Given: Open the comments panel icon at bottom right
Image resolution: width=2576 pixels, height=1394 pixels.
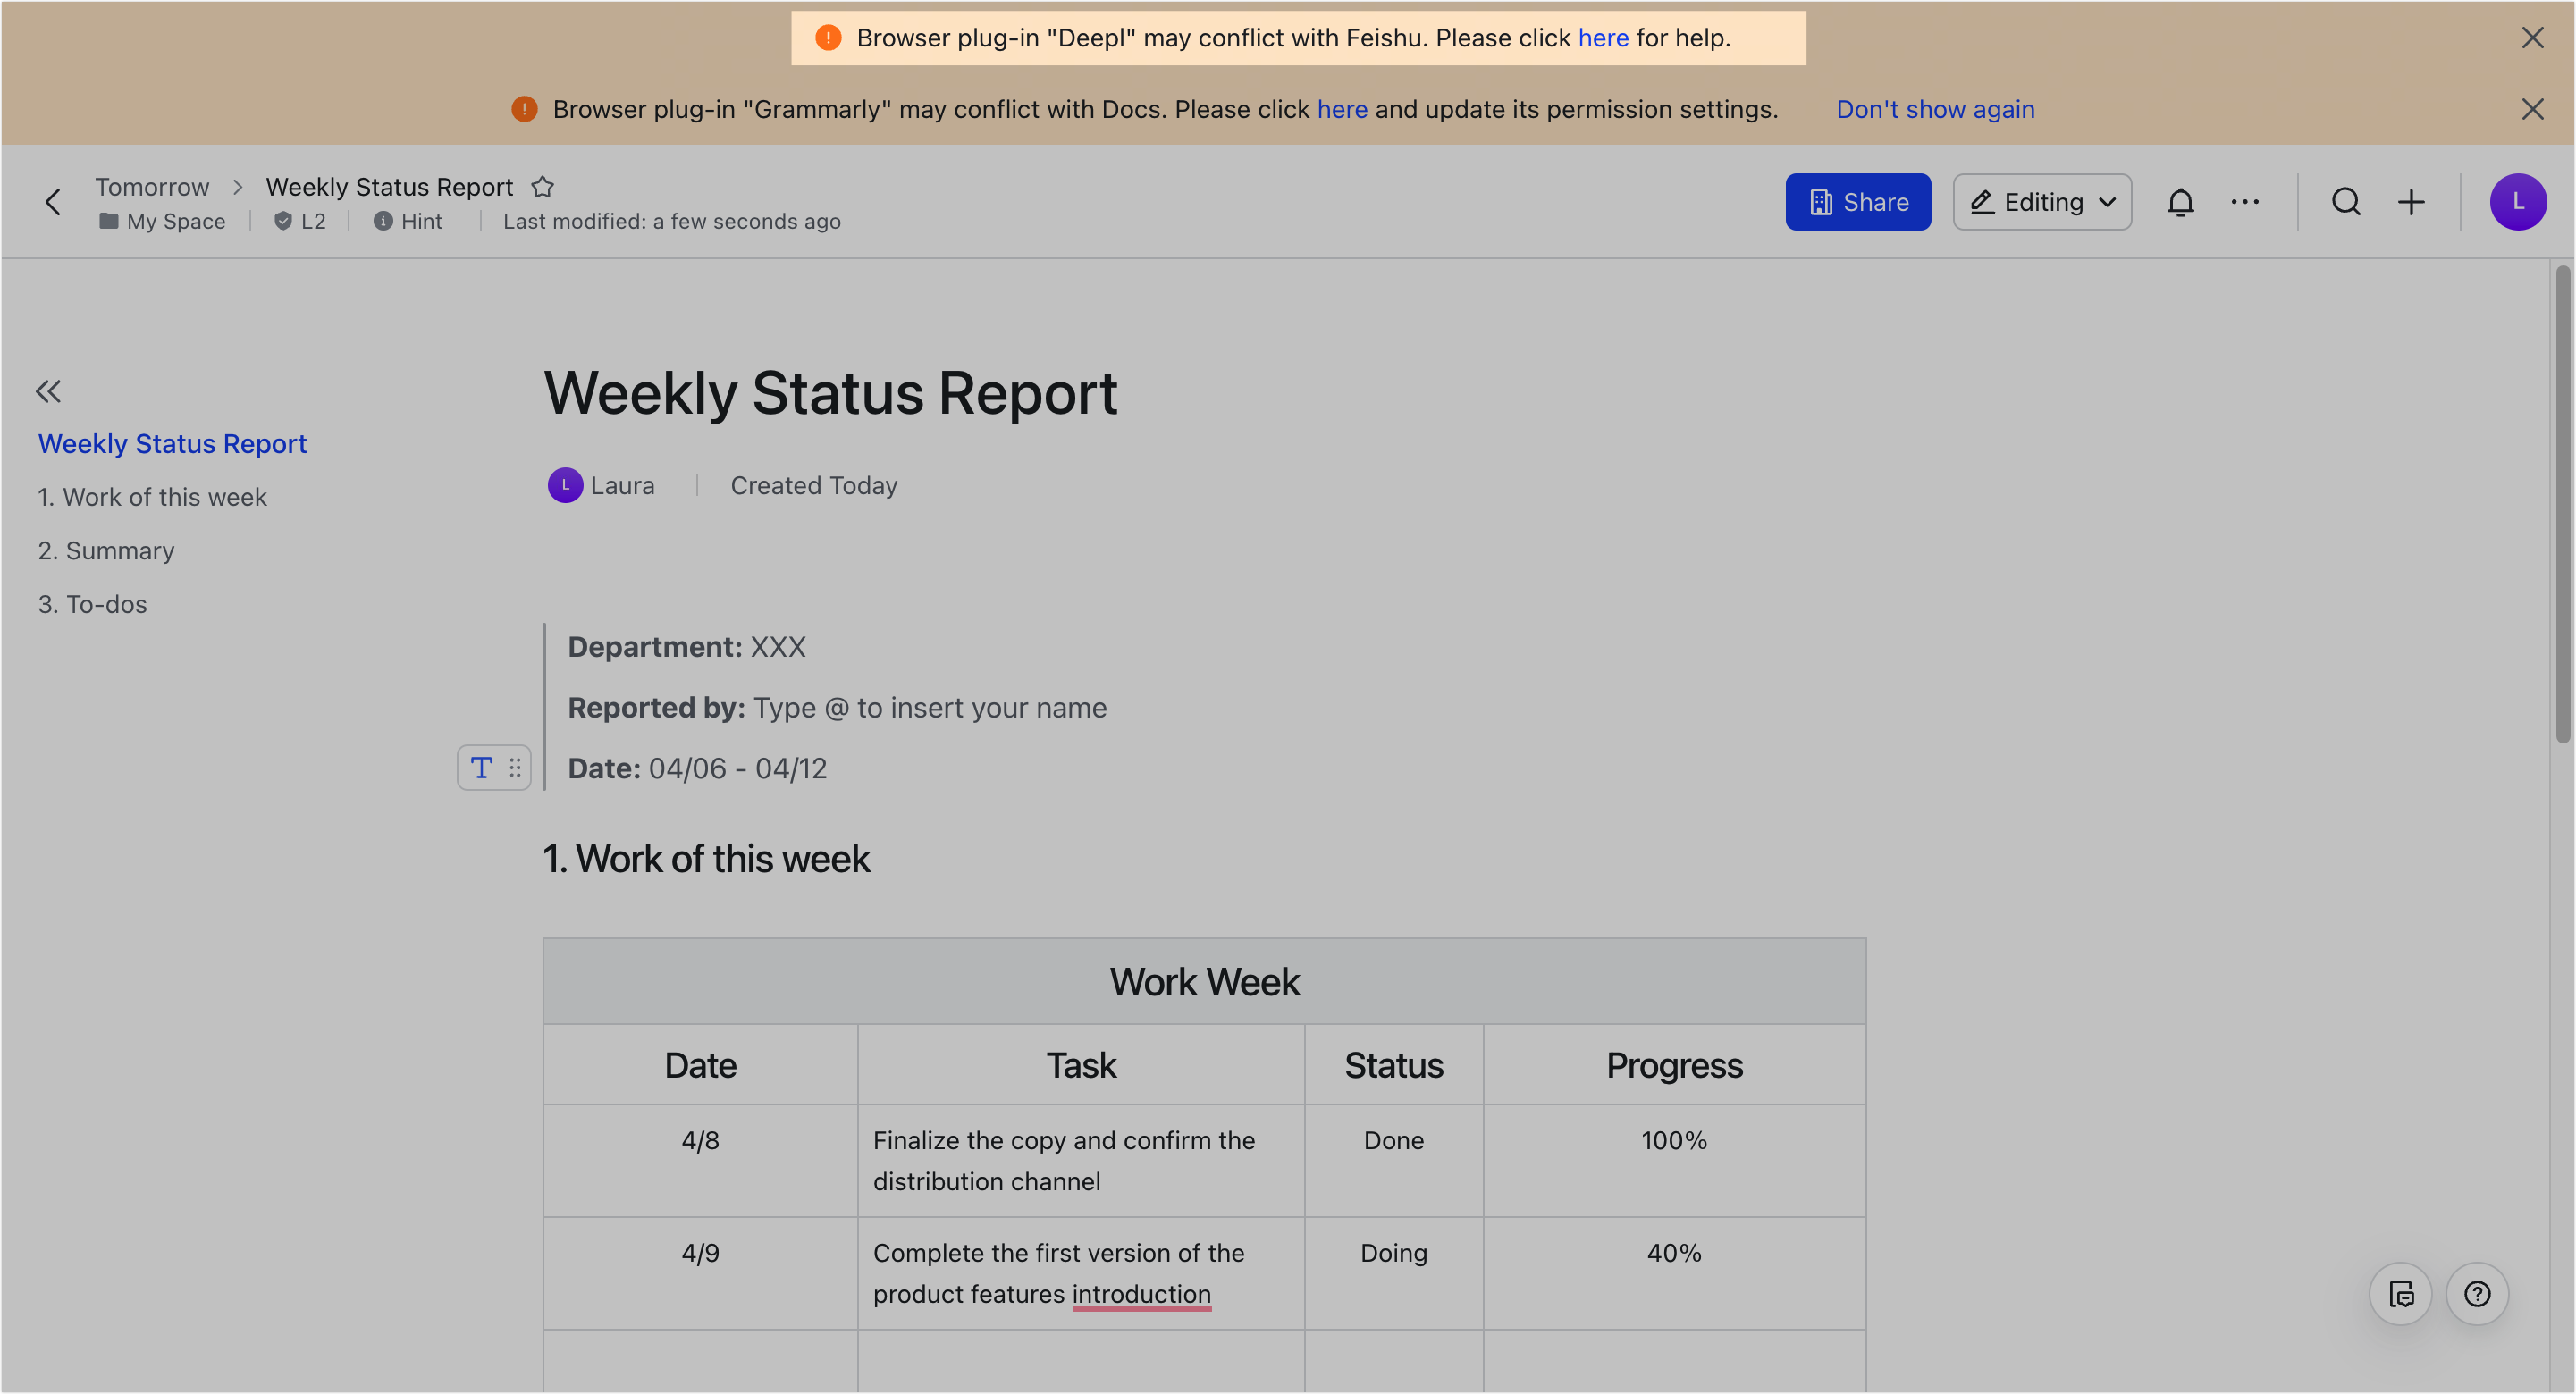Looking at the screenshot, I should tap(2400, 1294).
